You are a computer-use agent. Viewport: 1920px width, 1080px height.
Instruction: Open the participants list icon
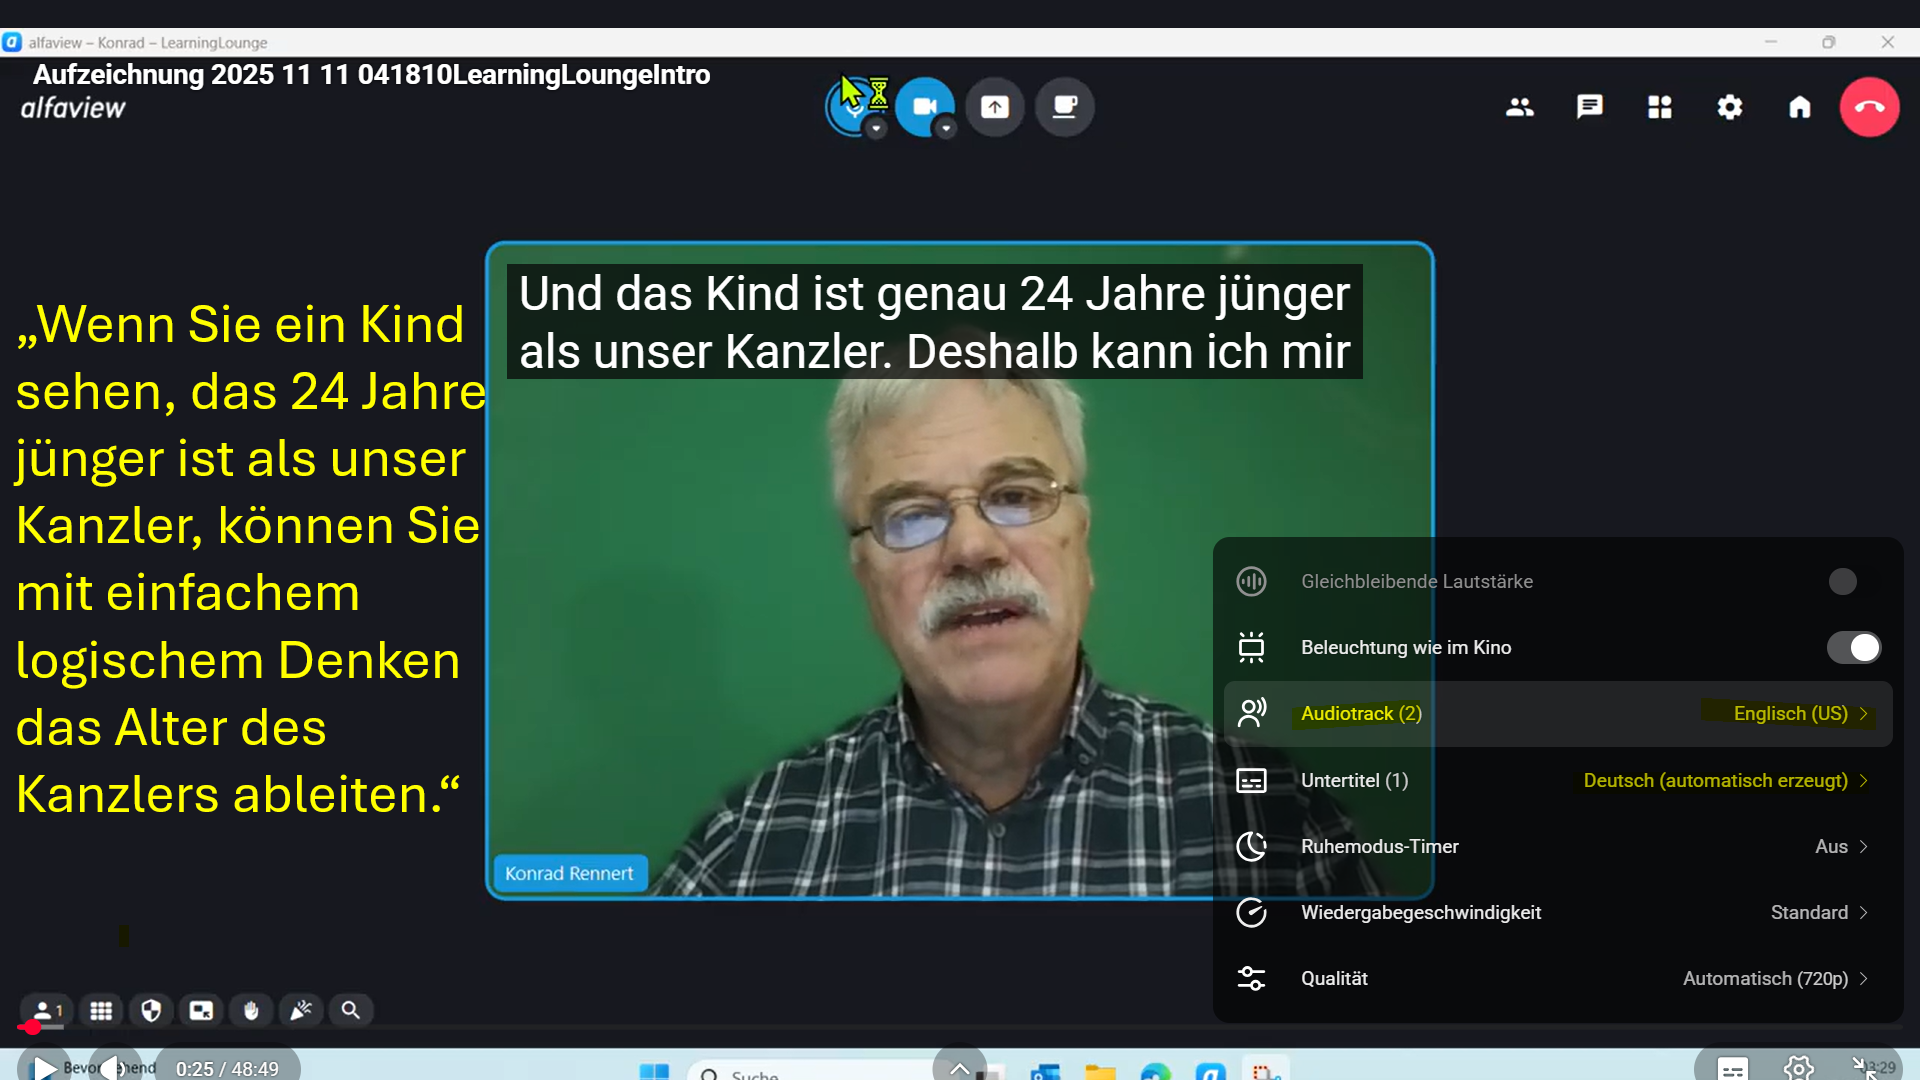pyautogui.click(x=1519, y=107)
